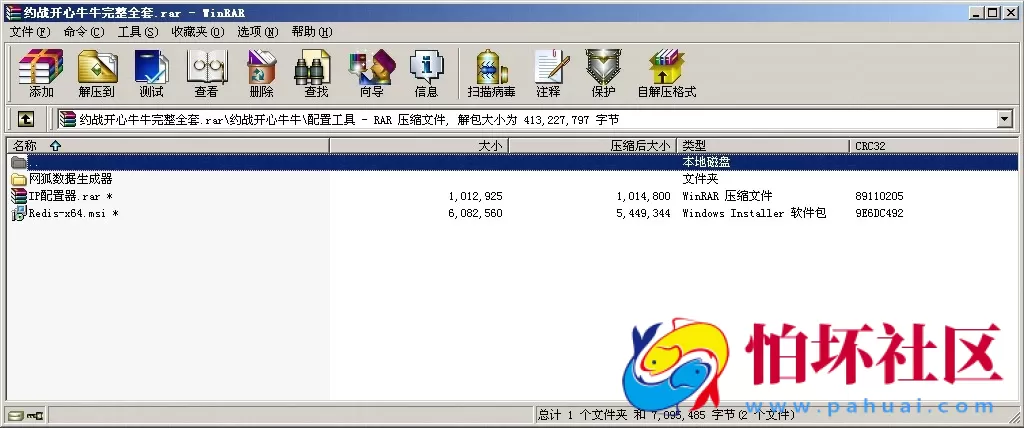Click the Windows Installer 软件包 type cell
1024x428 pixels.
pyautogui.click(x=754, y=213)
